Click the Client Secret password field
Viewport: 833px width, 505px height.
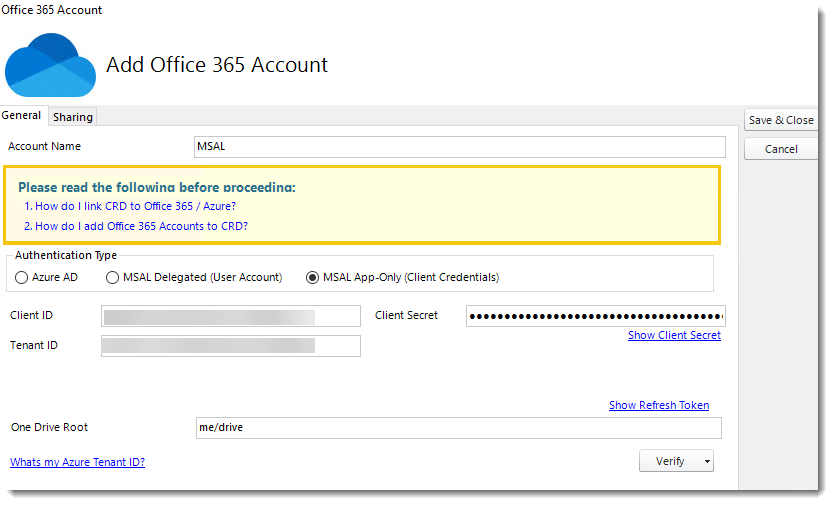tap(595, 316)
